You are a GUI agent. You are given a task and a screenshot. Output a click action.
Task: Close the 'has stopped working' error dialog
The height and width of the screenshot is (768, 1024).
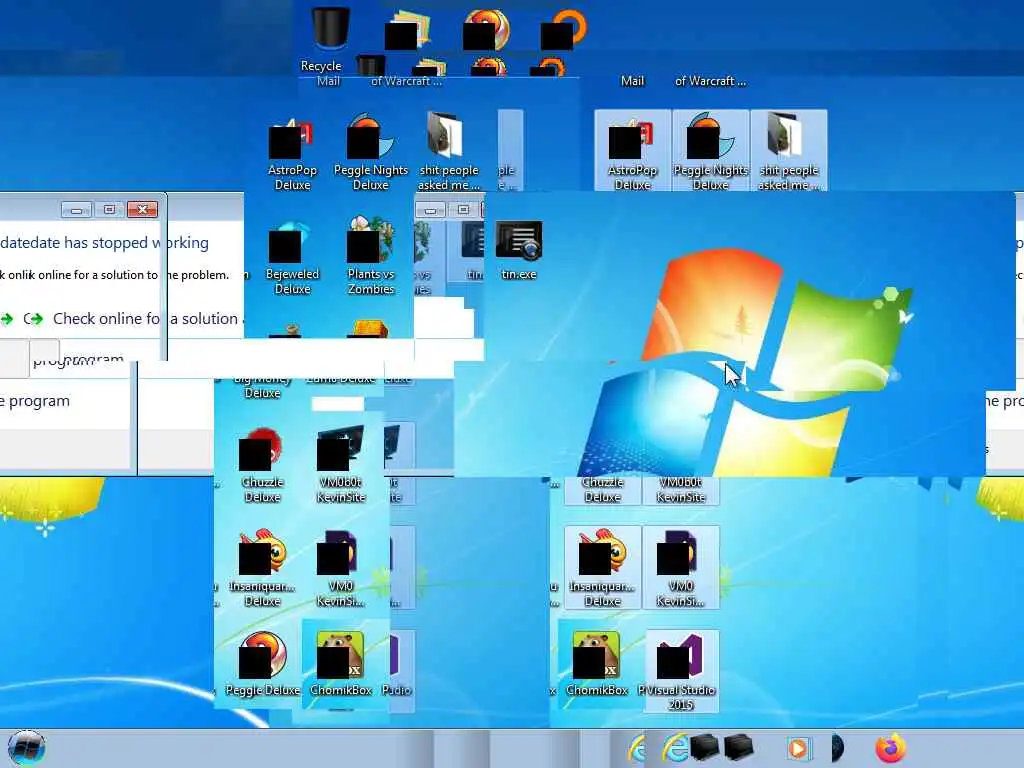[x=142, y=209]
